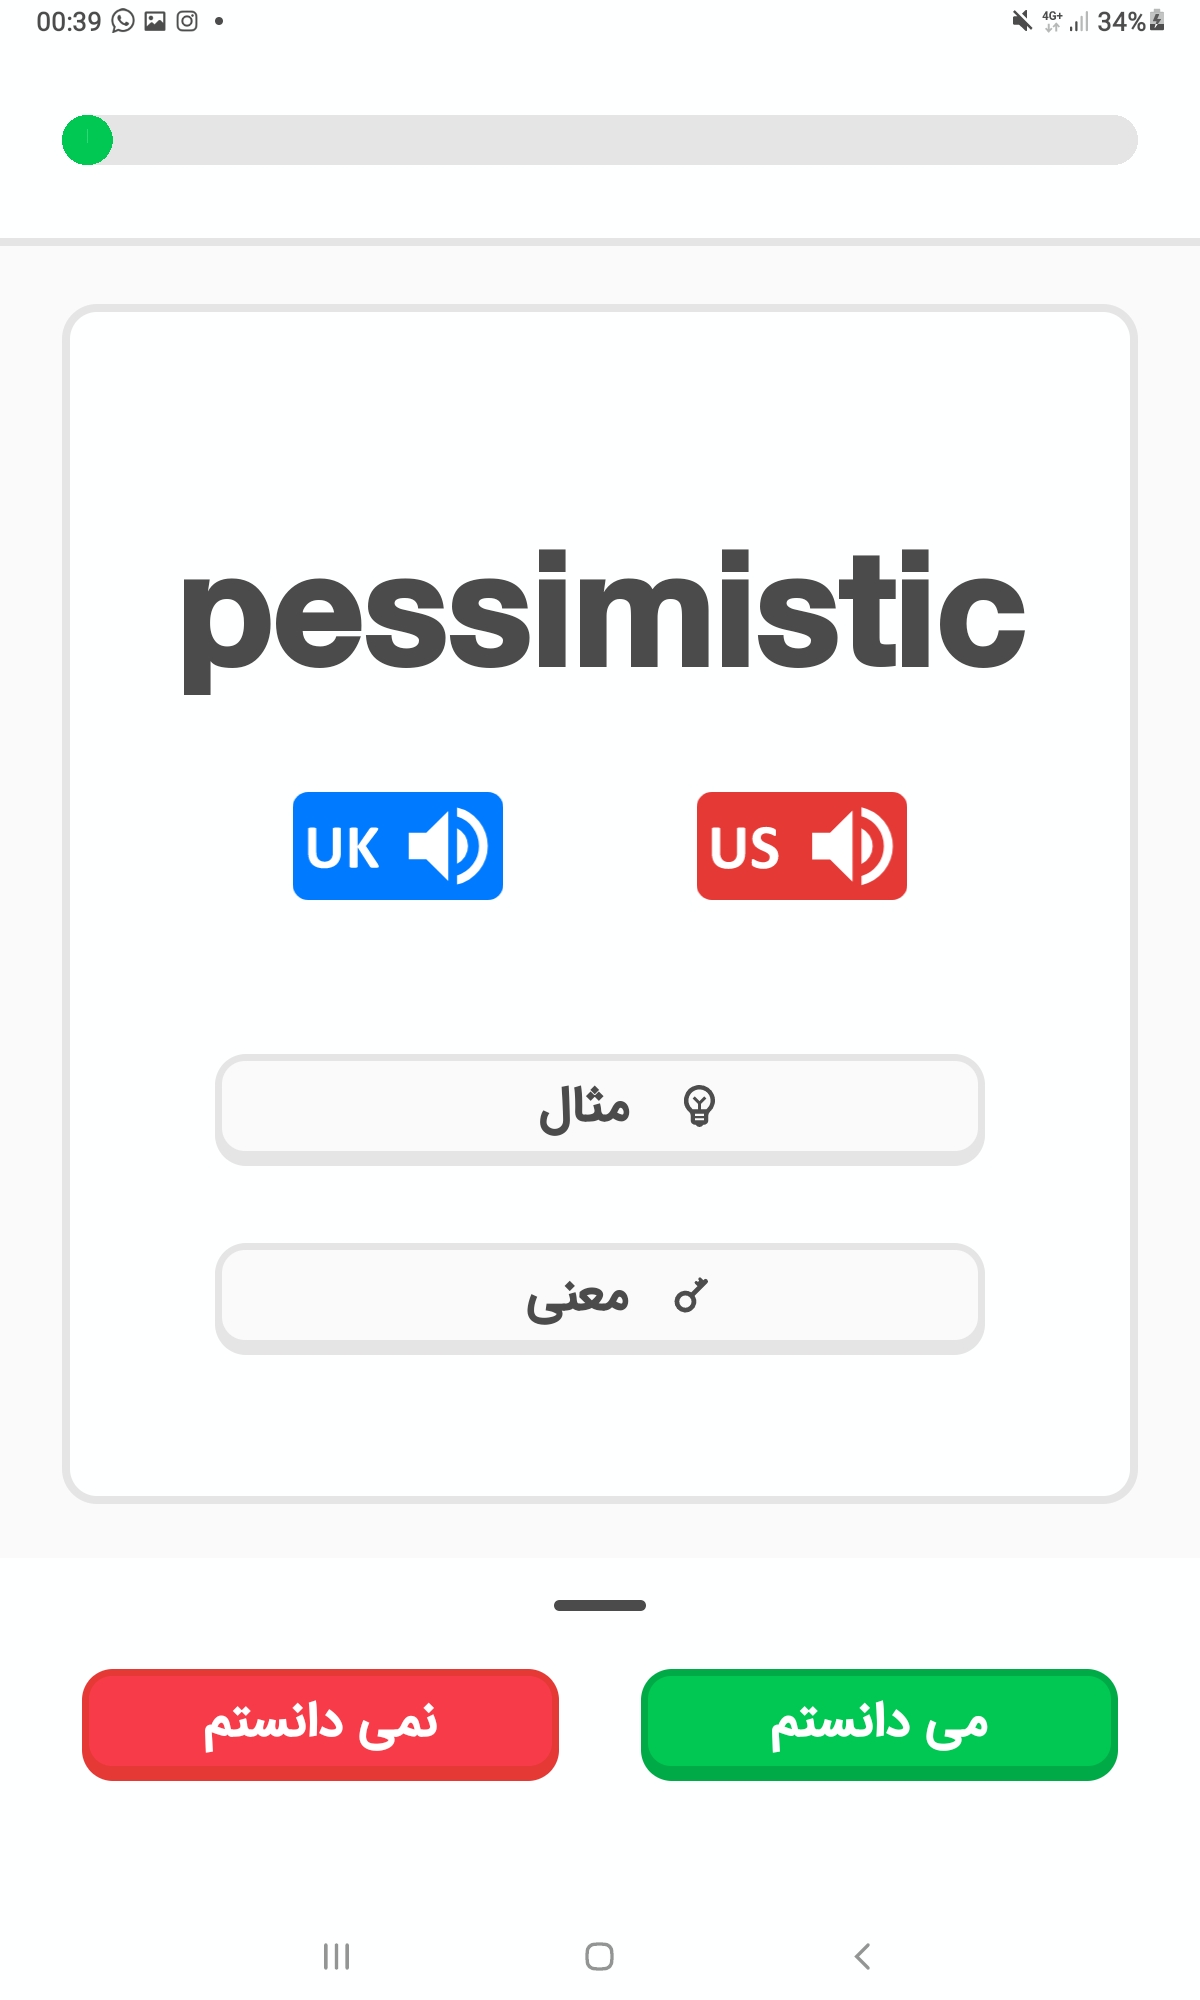The height and width of the screenshot is (2000, 1200).
Task: Go to Android home button
Action: 599,1956
